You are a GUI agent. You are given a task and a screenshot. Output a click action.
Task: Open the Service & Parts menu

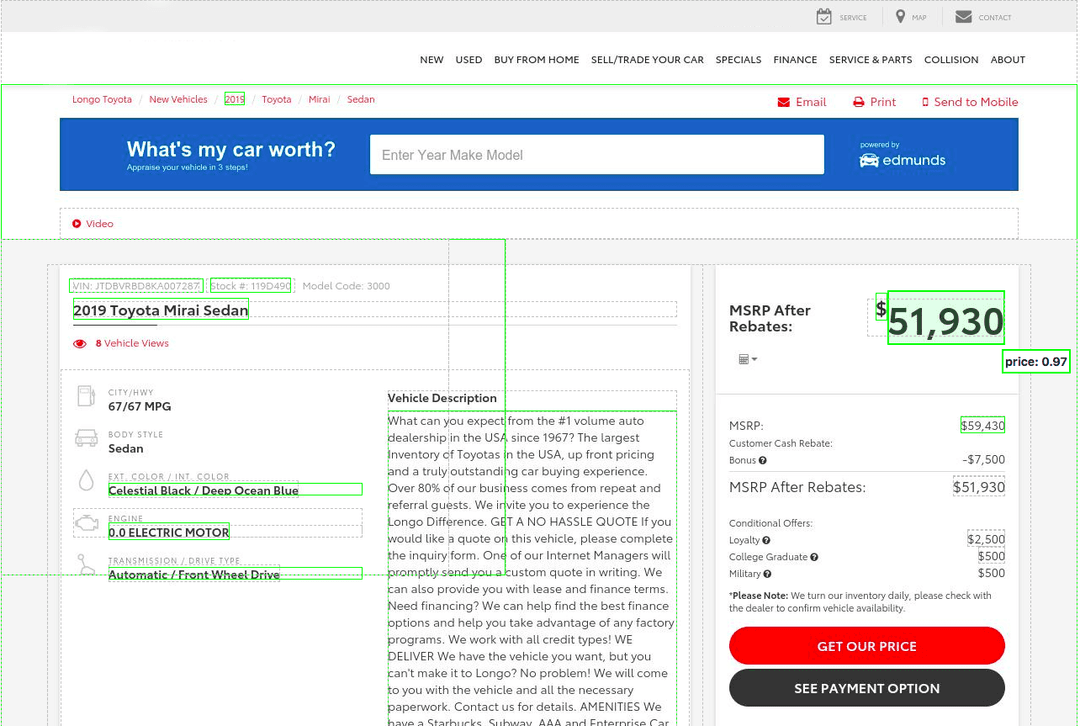point(871,60)
